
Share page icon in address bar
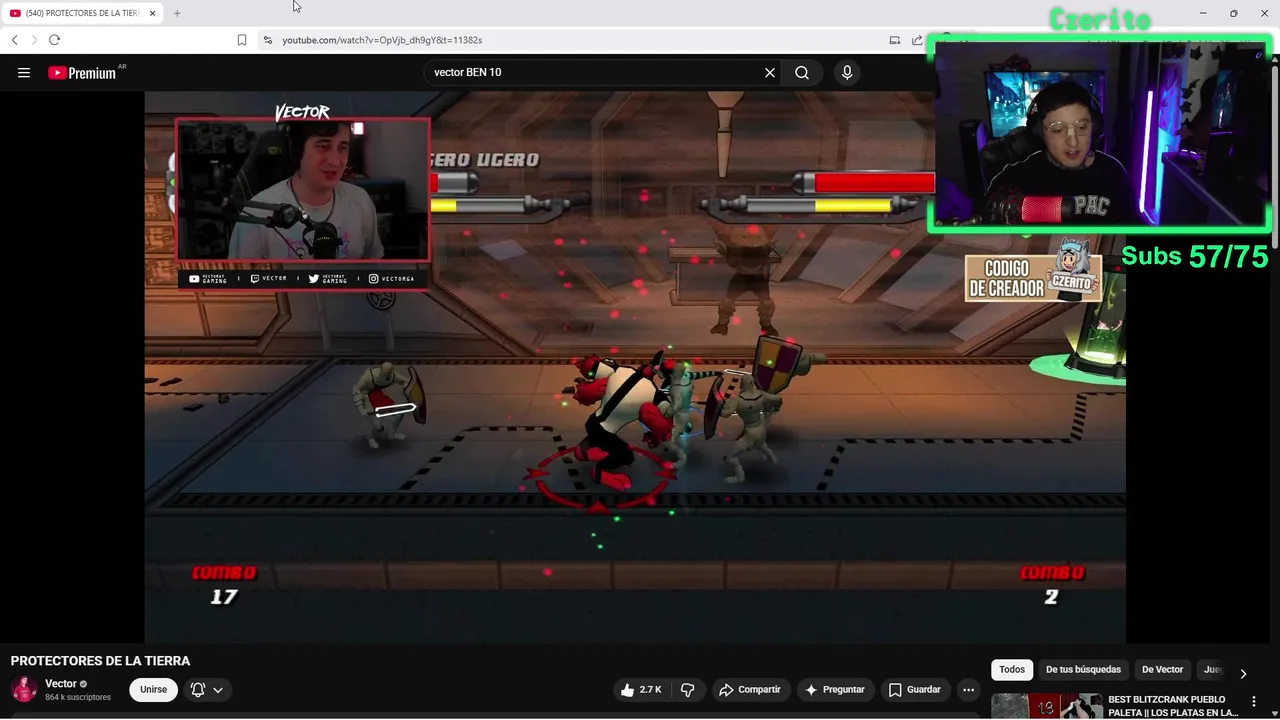917,40
